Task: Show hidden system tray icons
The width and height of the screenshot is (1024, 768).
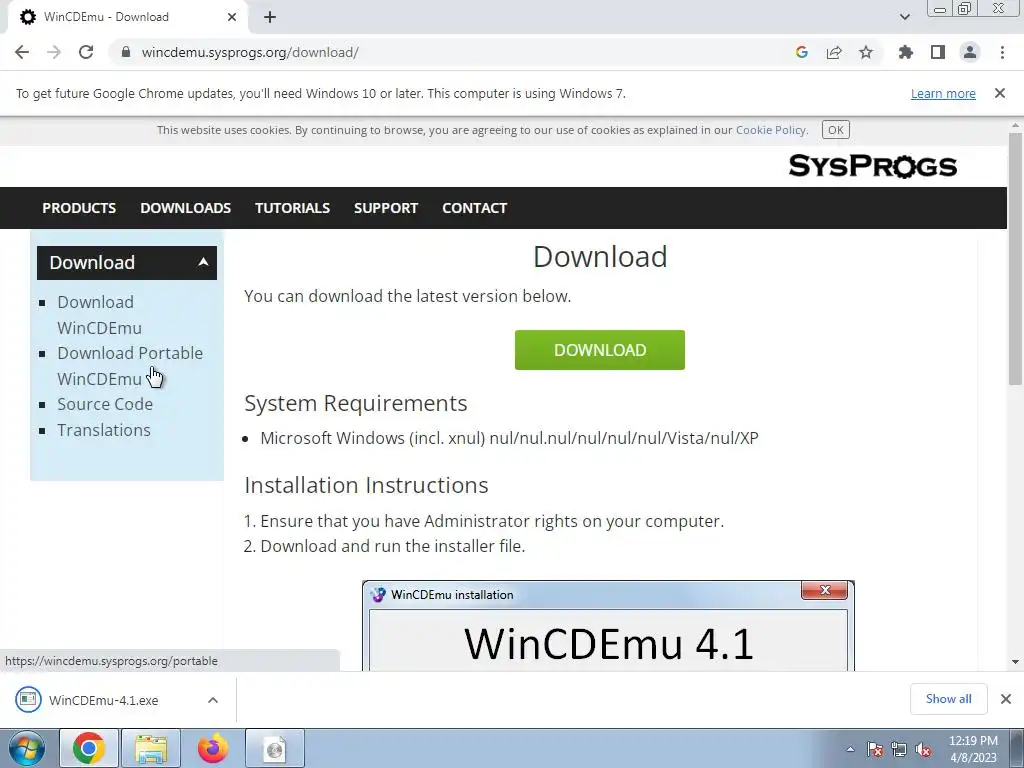Action: [850, 749]
